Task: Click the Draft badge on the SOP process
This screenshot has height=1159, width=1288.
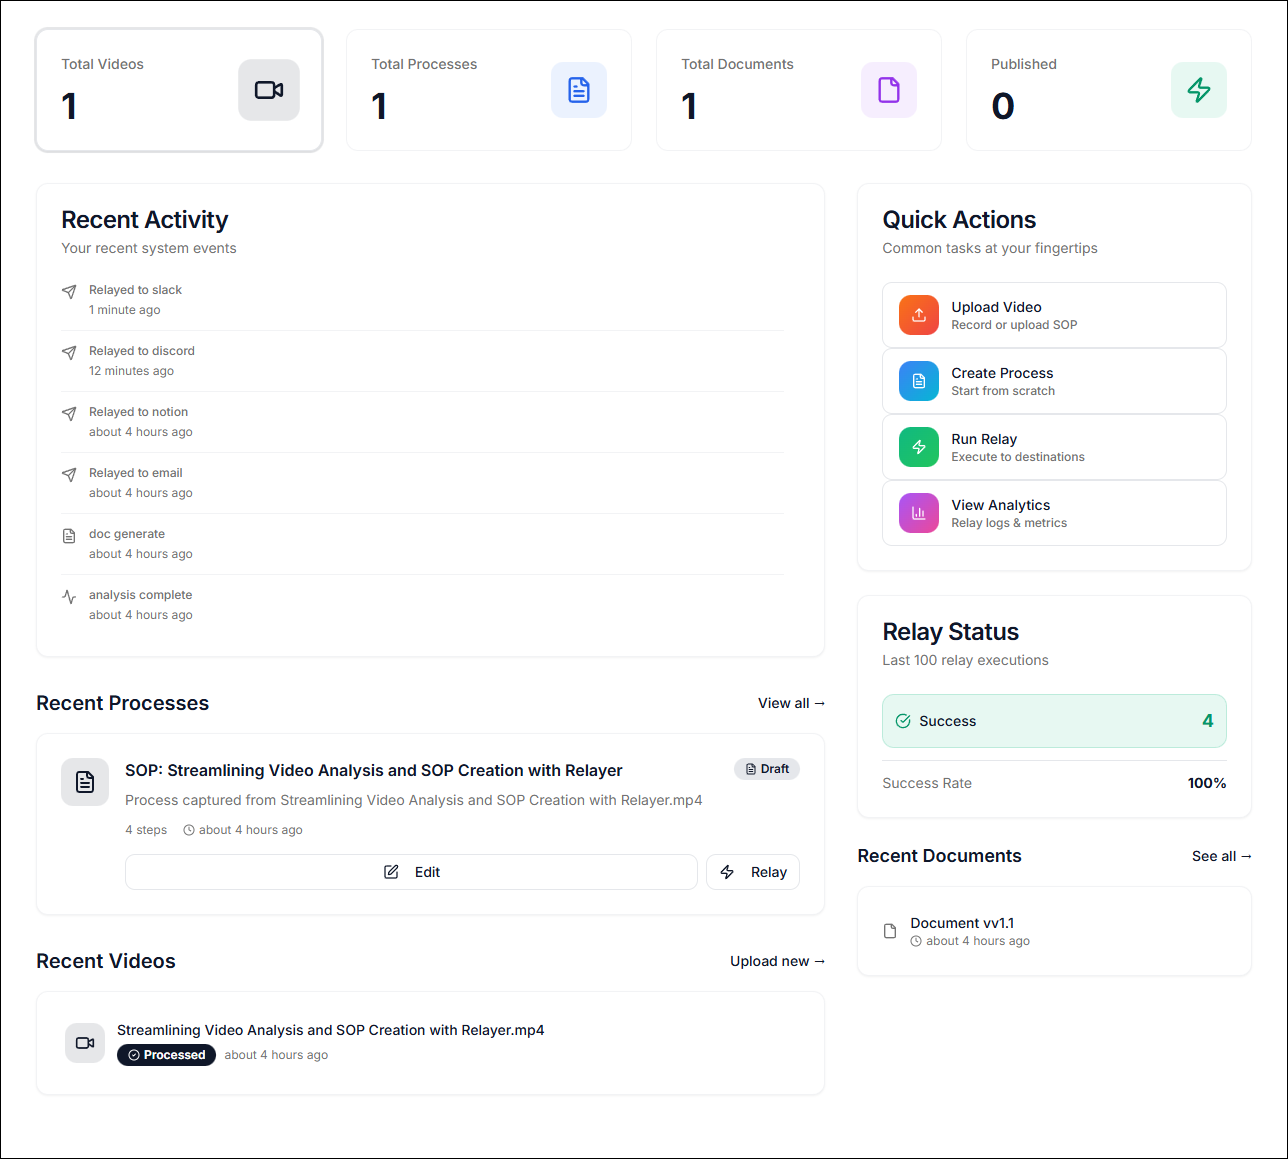Action: 766,769
